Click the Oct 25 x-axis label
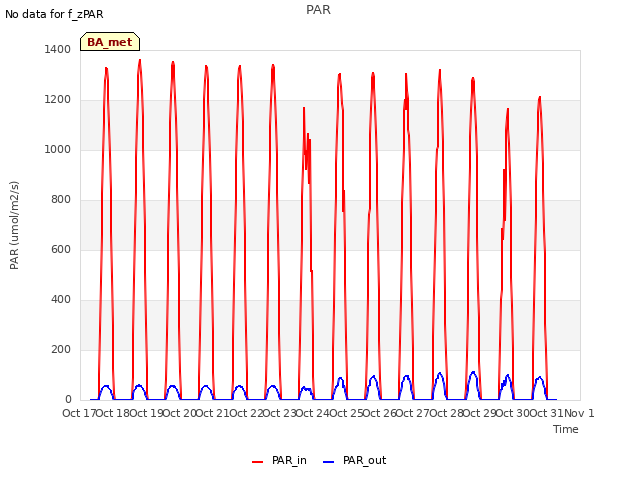The width and height of the screenshot is (640, 480). pos(346,413)
